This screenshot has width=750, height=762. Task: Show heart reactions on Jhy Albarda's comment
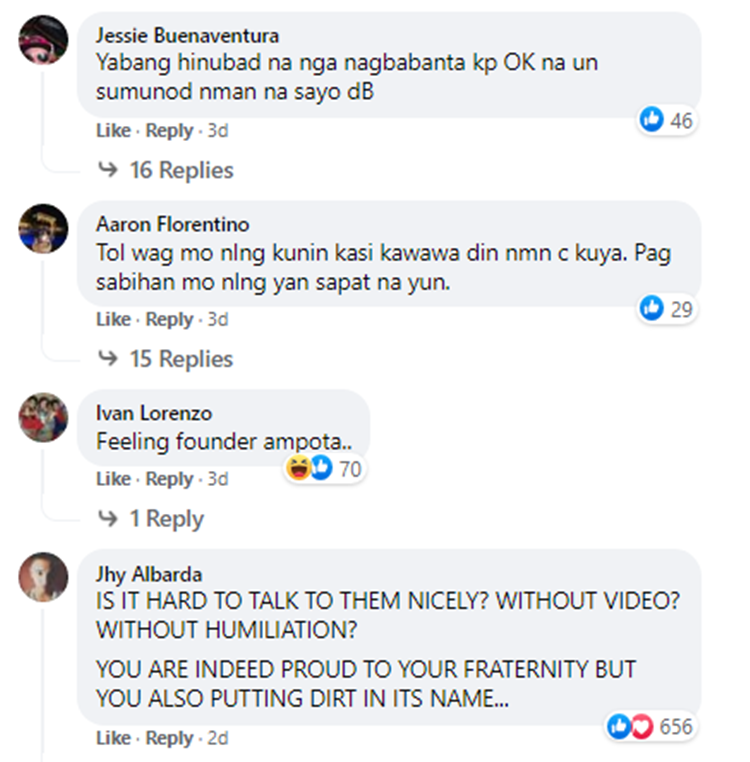pos(642,727)
